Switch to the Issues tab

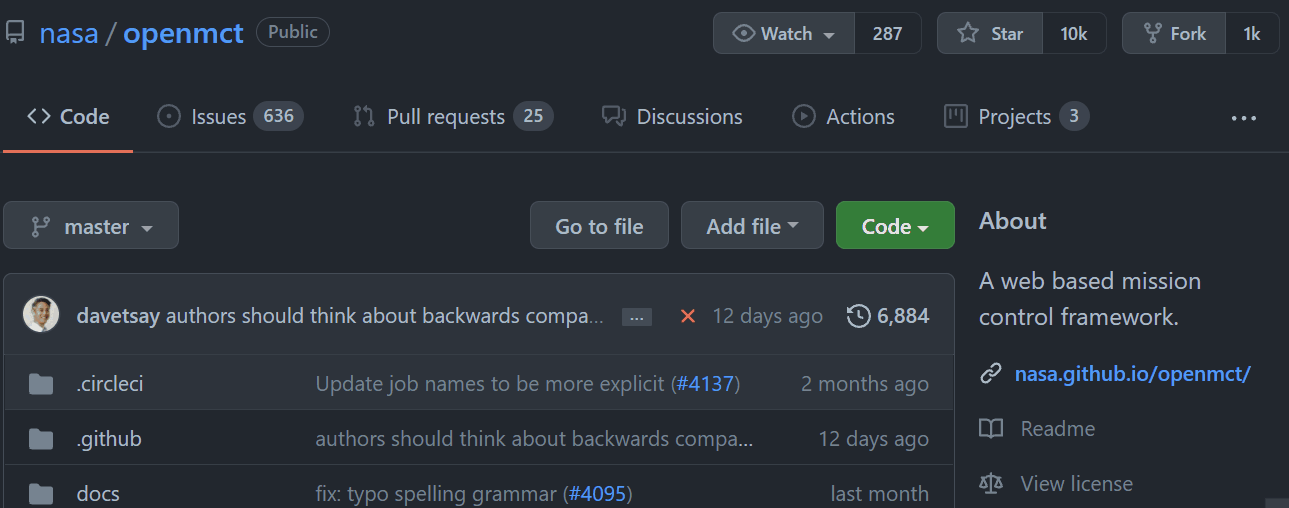[230, 117]
